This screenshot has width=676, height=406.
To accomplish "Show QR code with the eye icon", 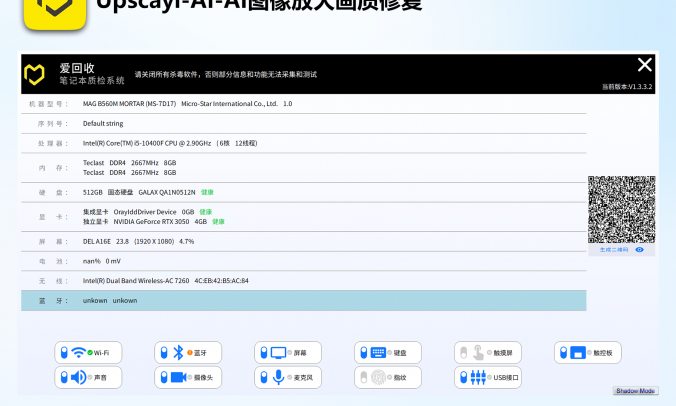I will point(639,250).
